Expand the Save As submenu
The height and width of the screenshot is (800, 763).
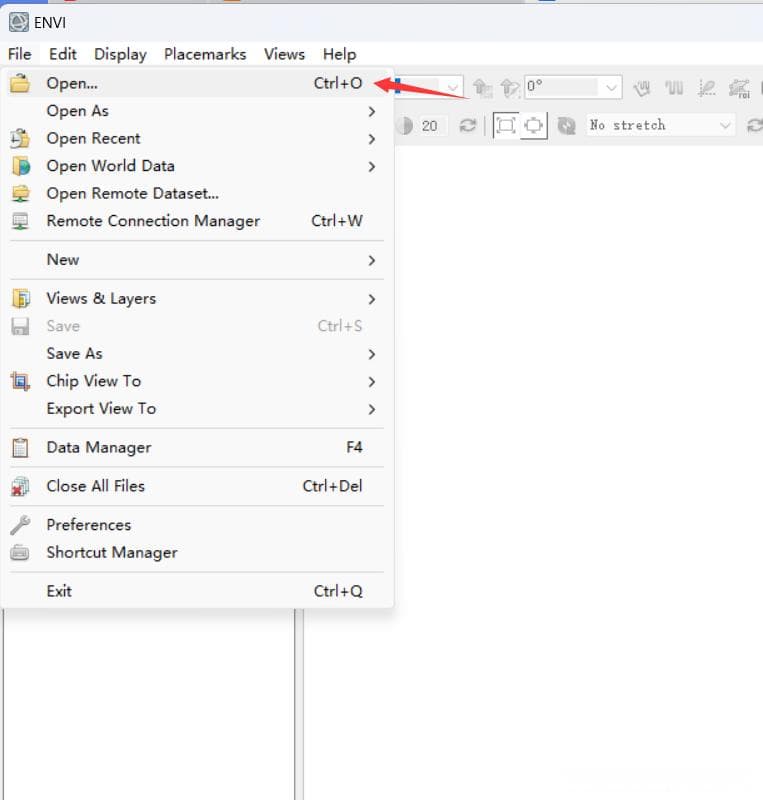(196, 354)
